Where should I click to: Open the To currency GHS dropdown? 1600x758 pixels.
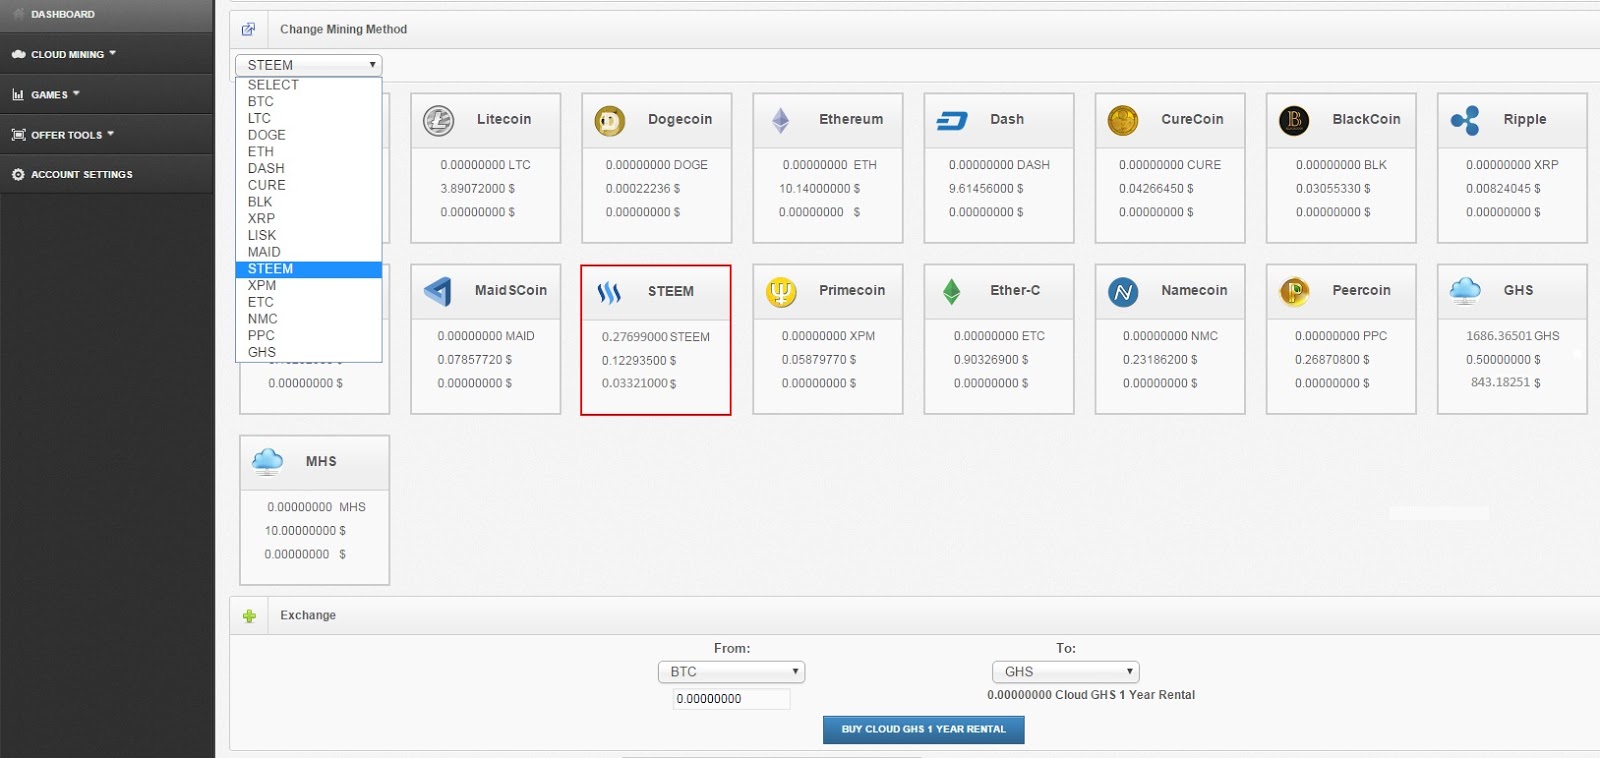(1065, 672)
